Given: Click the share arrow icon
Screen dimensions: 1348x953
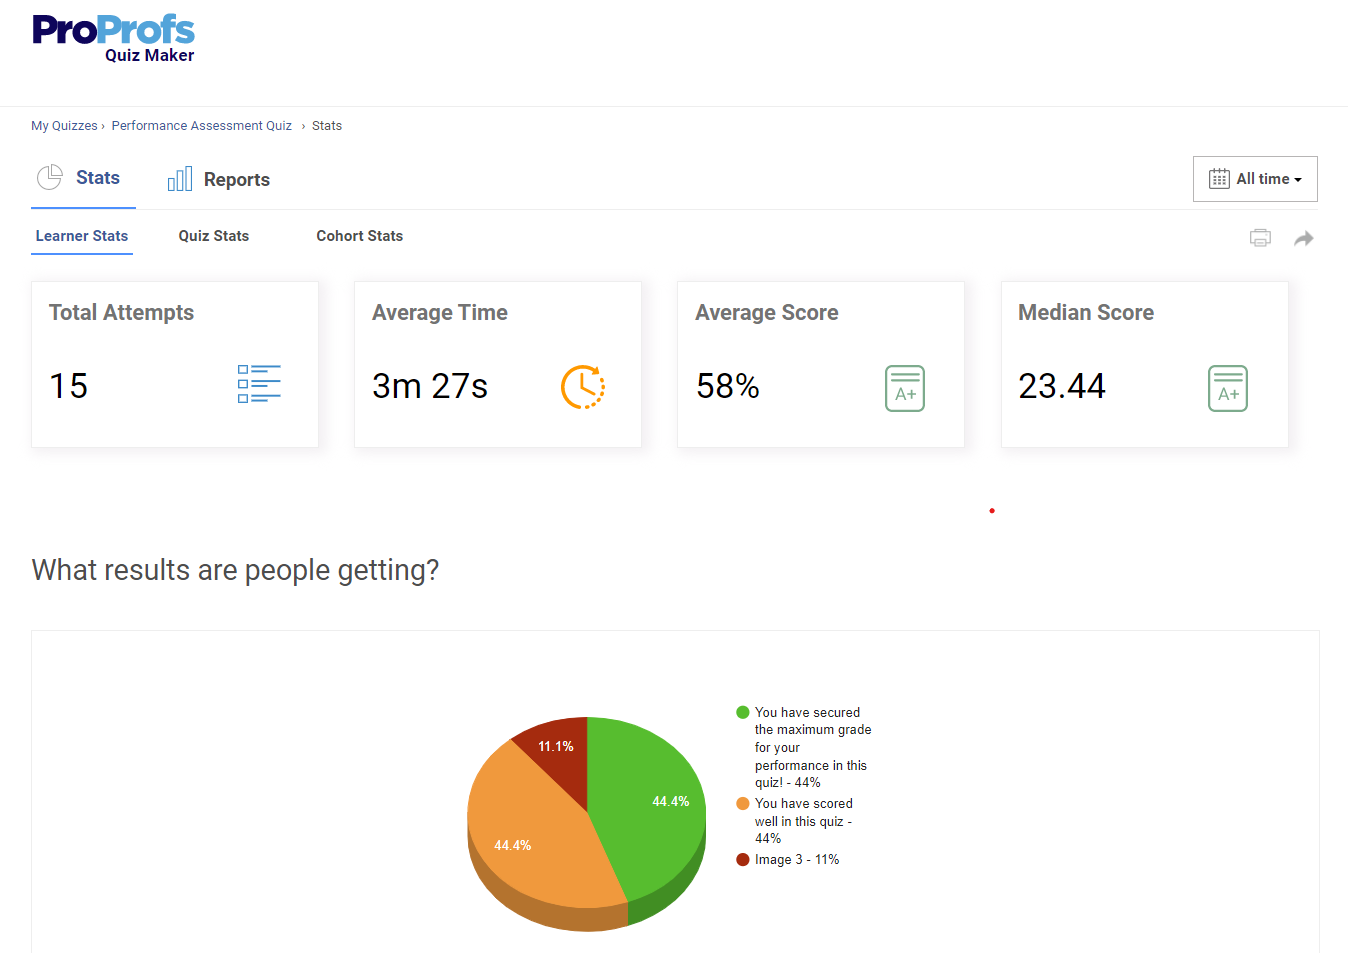Looking at the screenshot, I should pos(1304,237).
